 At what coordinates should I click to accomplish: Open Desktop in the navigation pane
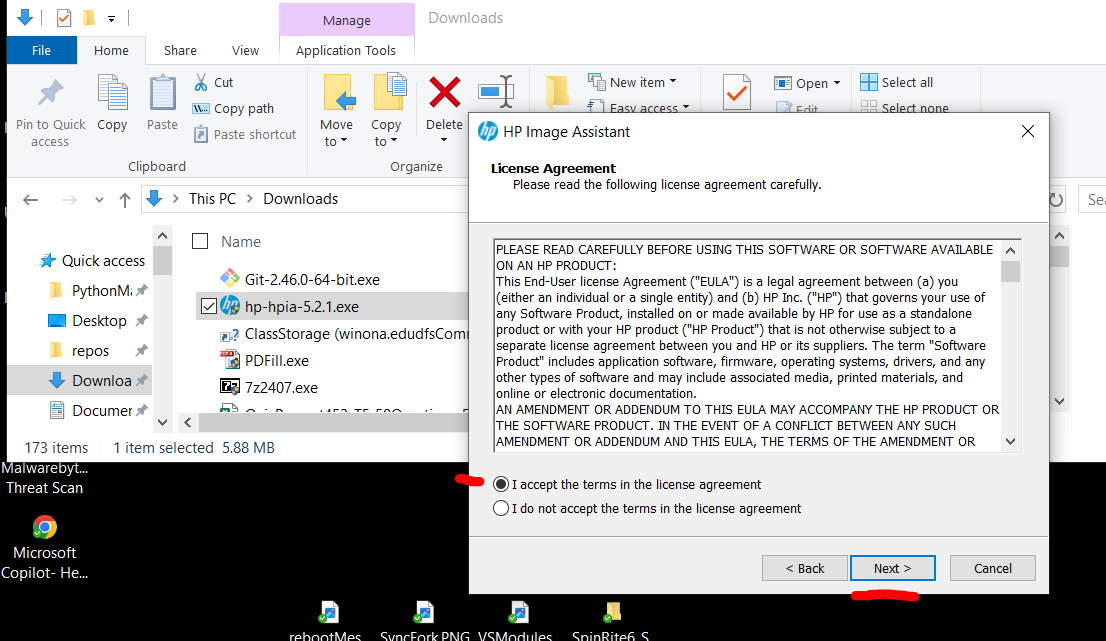coord(98,321)
